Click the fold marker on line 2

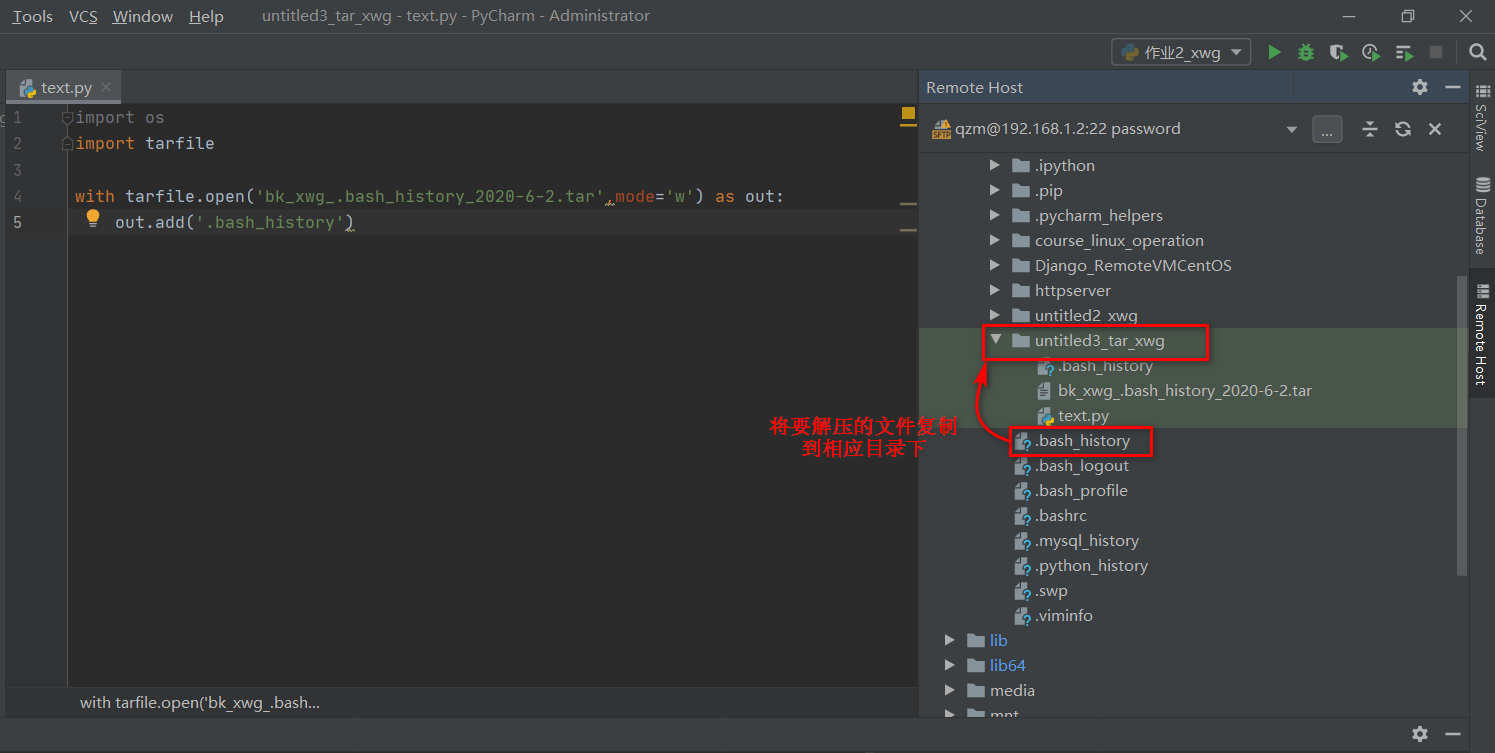click(67, 143)
